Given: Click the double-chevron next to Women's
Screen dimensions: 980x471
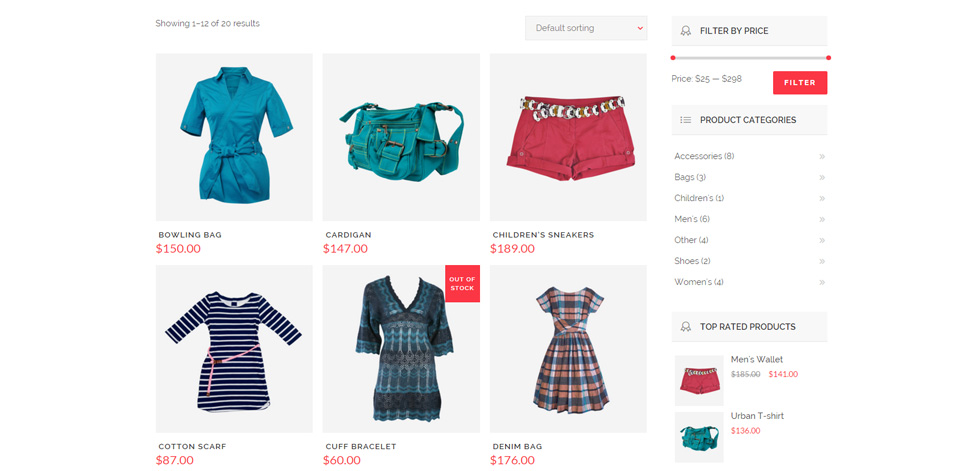Looking at the screenshot, I should pos(822,282).
